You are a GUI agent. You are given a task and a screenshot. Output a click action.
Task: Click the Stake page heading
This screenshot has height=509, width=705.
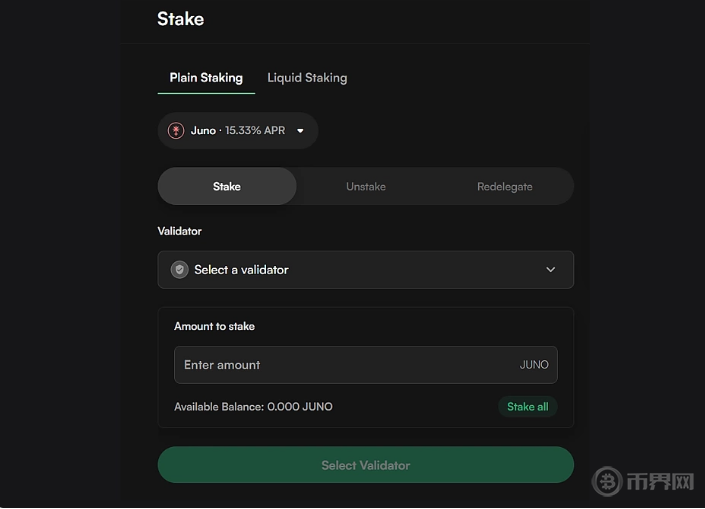point(180,18)
